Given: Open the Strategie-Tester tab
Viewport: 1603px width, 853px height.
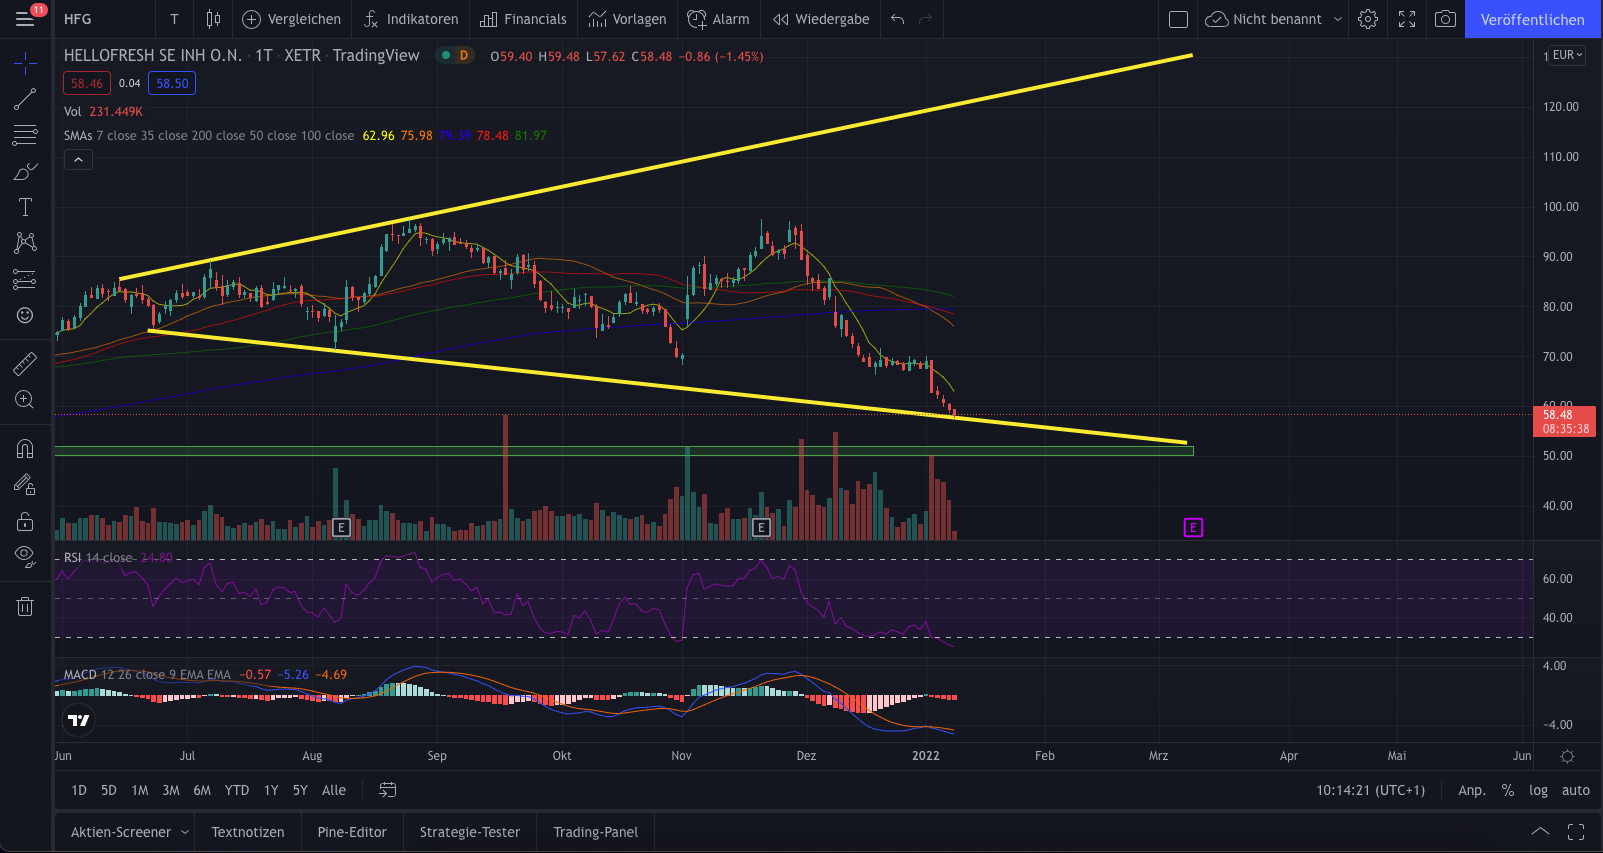Looking at the screenshot, I should point(470,832).
